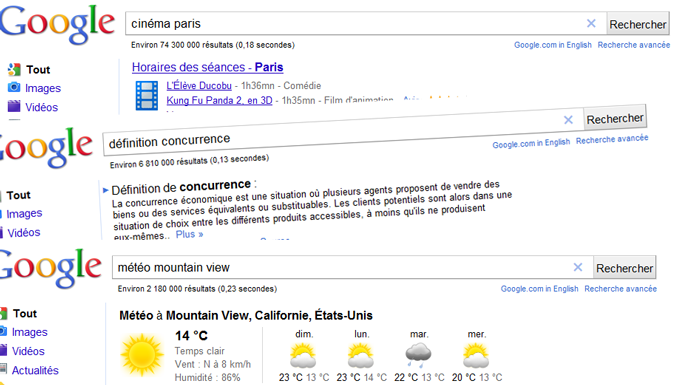Open 'Horaires des séances - Paris' link
This screenshot has width=675, height=385.
[x=207, y=67]
